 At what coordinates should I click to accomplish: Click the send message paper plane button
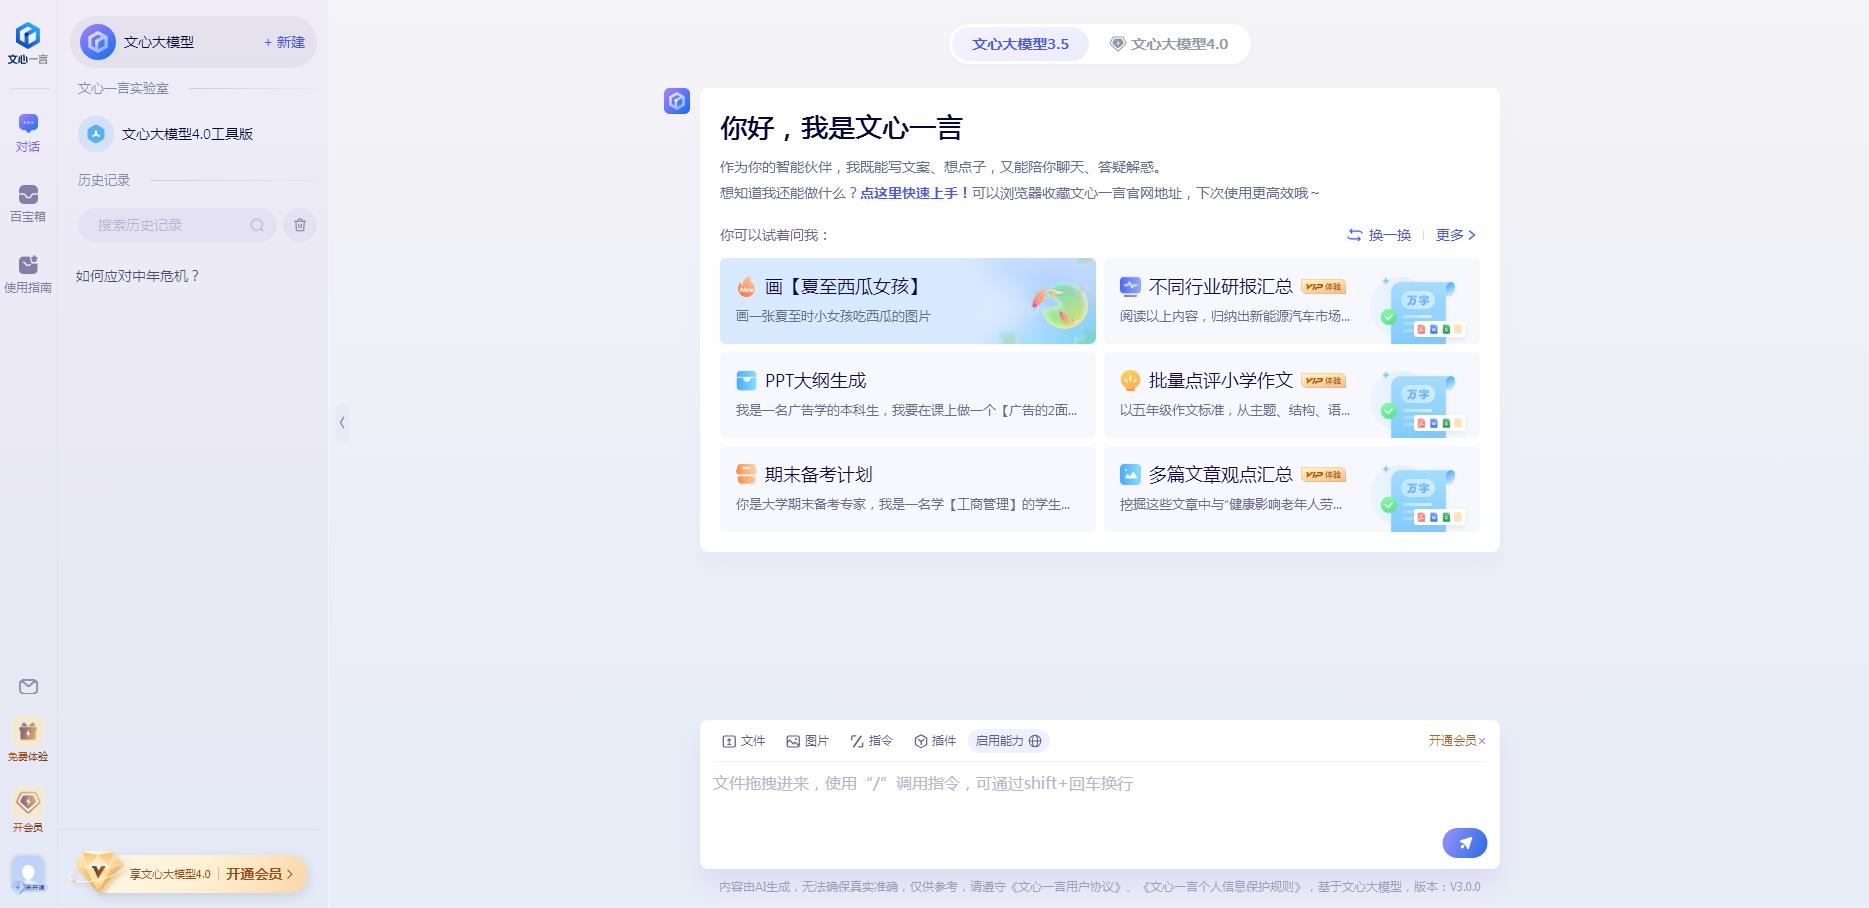pos(1464,843)
